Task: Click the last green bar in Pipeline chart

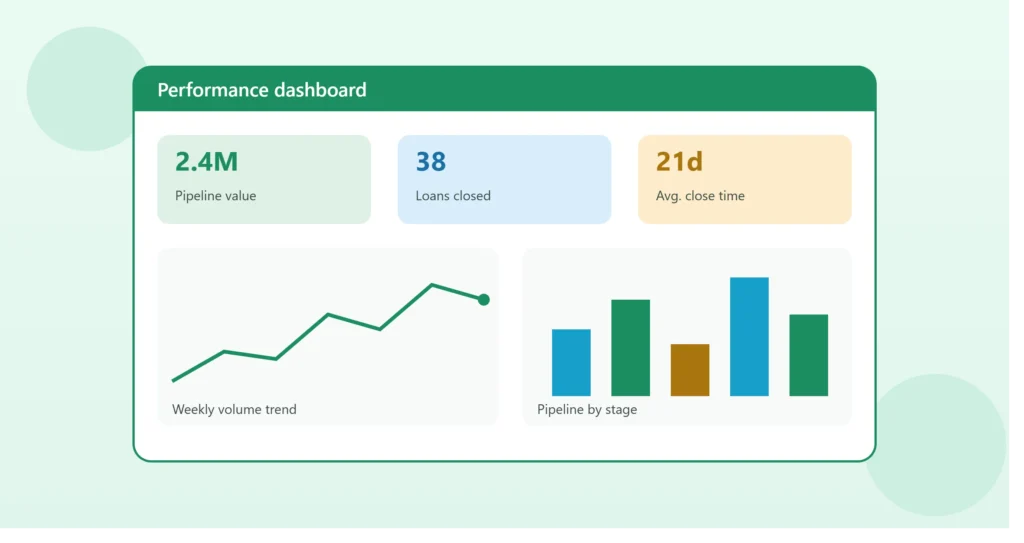Action: (808, 355)
